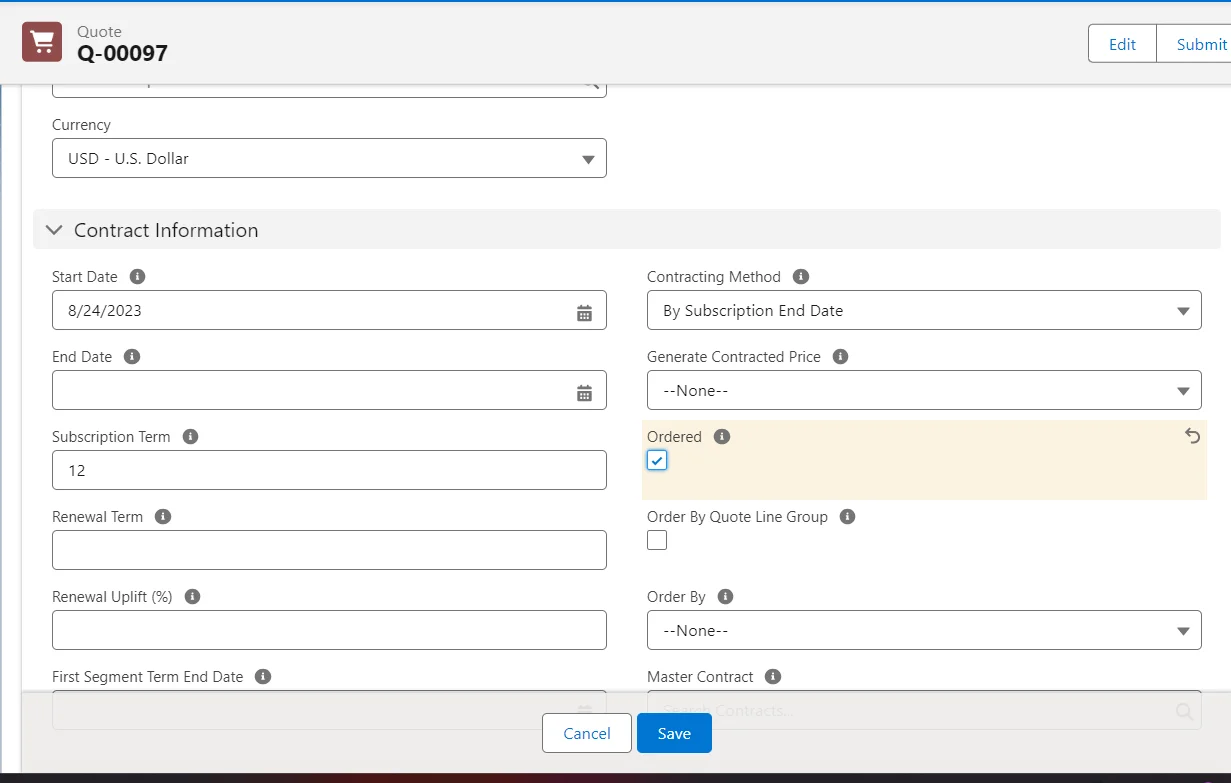
Task: Click the Edit button for quote Q-00097
Action: click(1122, 43)
